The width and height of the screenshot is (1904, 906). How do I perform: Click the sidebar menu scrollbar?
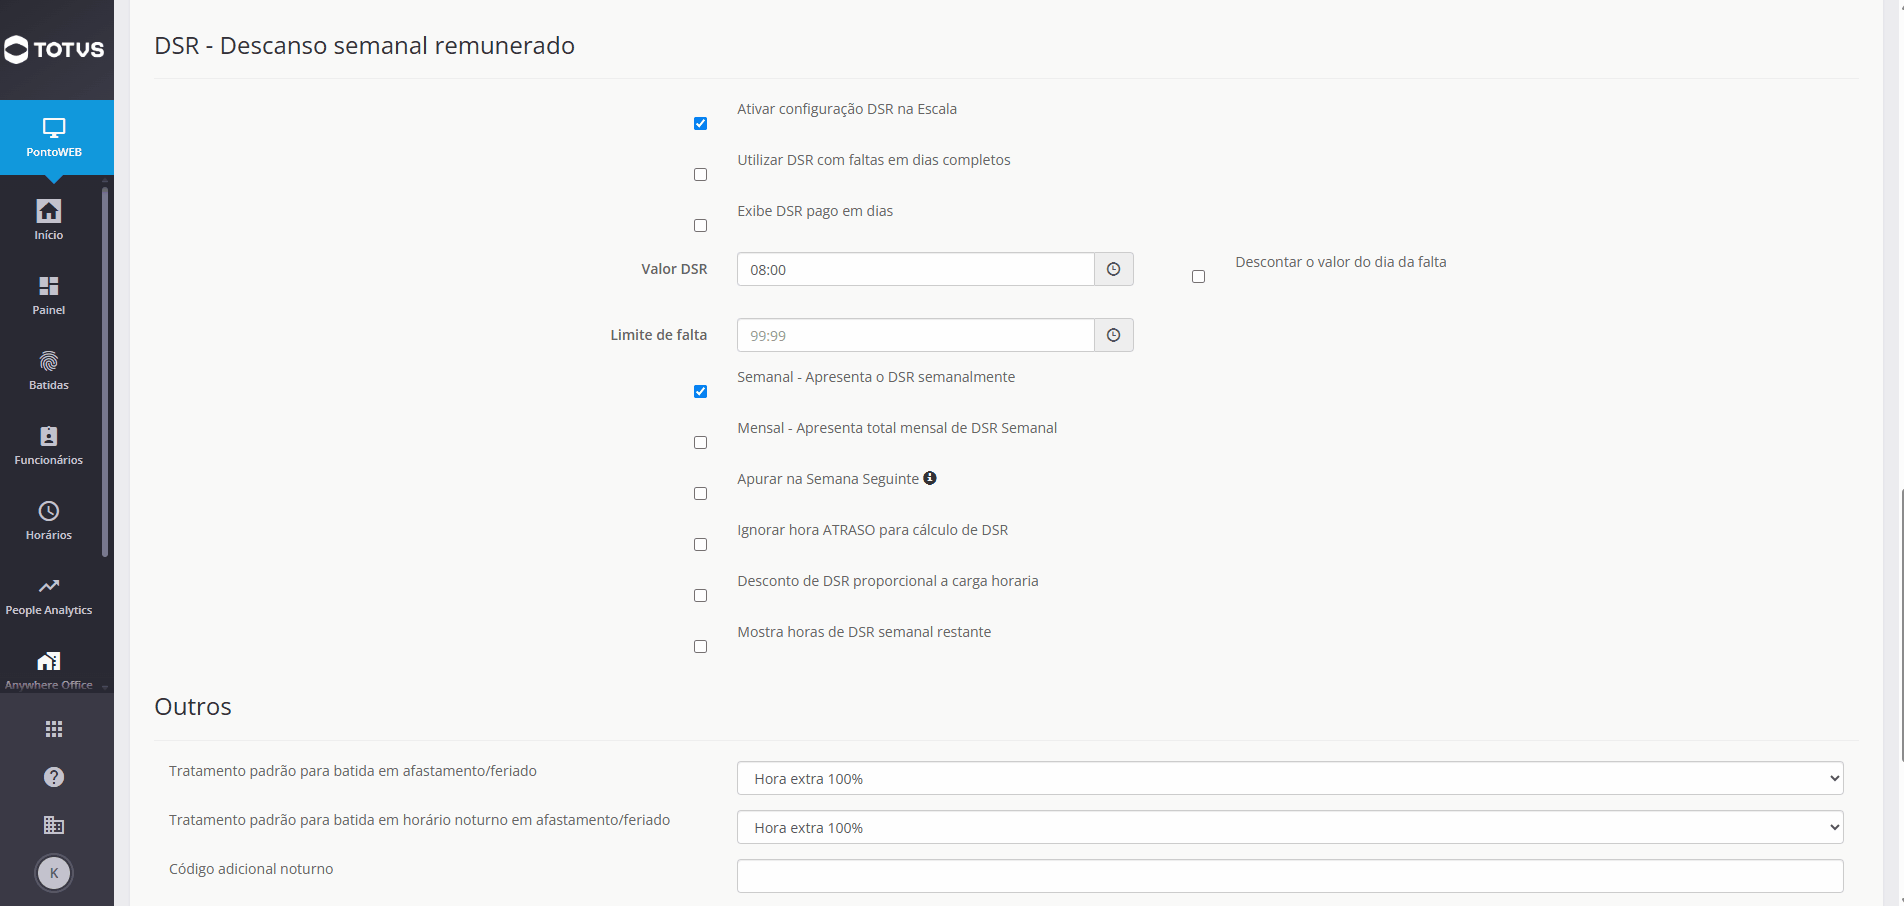tap(105, 370)
